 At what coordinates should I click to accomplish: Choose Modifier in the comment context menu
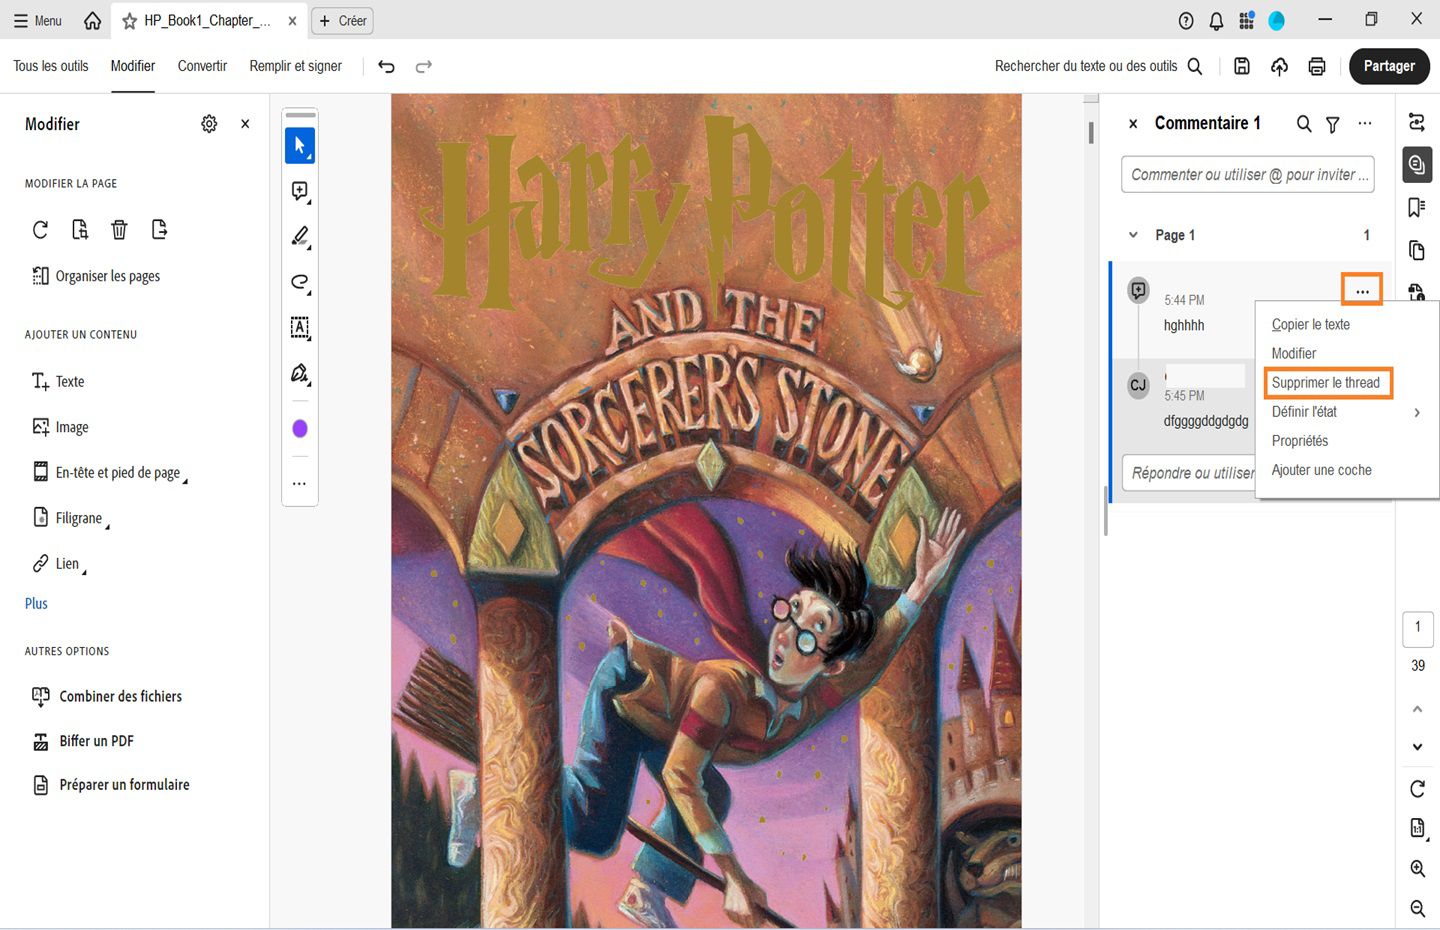coord(1294,354)
